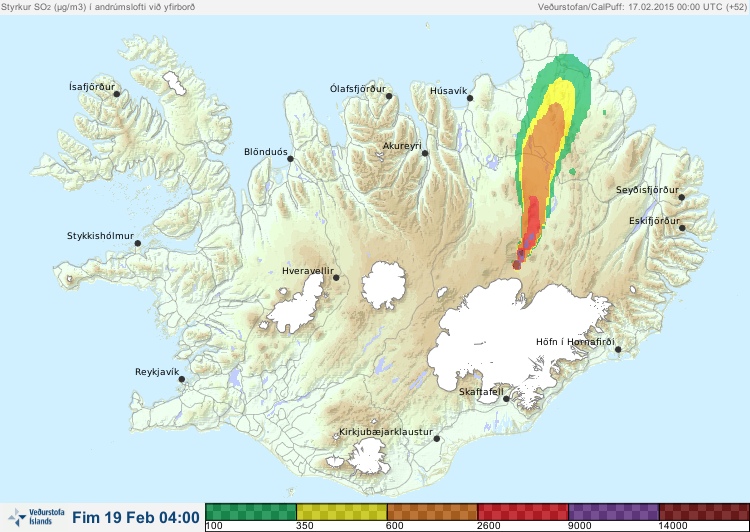Click the 'Akureyri' label
Viewport: 750px width, 532px height.
[x=402, y=146]
